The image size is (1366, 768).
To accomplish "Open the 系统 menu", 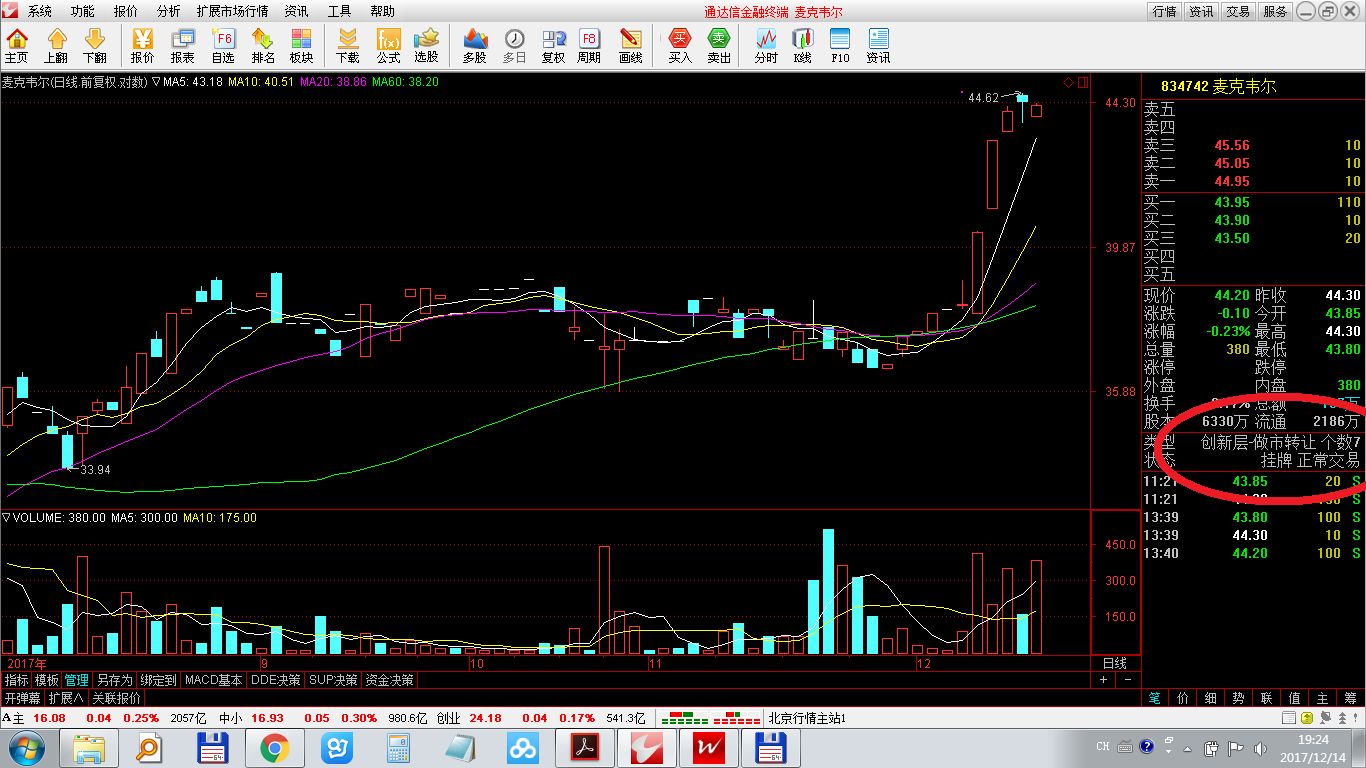I will coord(40,11).
